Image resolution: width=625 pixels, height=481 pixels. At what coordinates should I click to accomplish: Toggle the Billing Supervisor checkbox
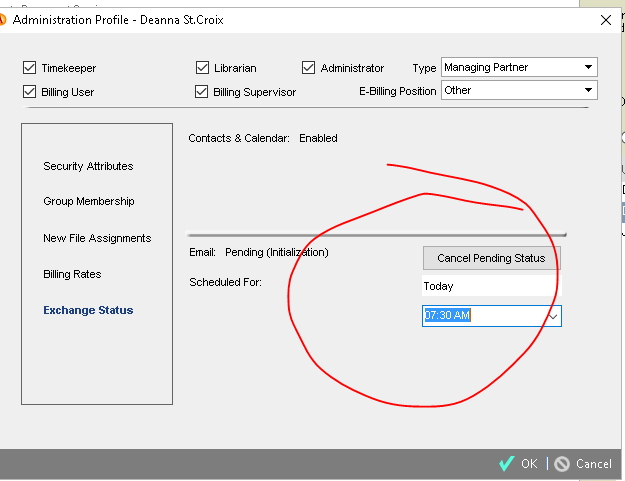point(202,92)
